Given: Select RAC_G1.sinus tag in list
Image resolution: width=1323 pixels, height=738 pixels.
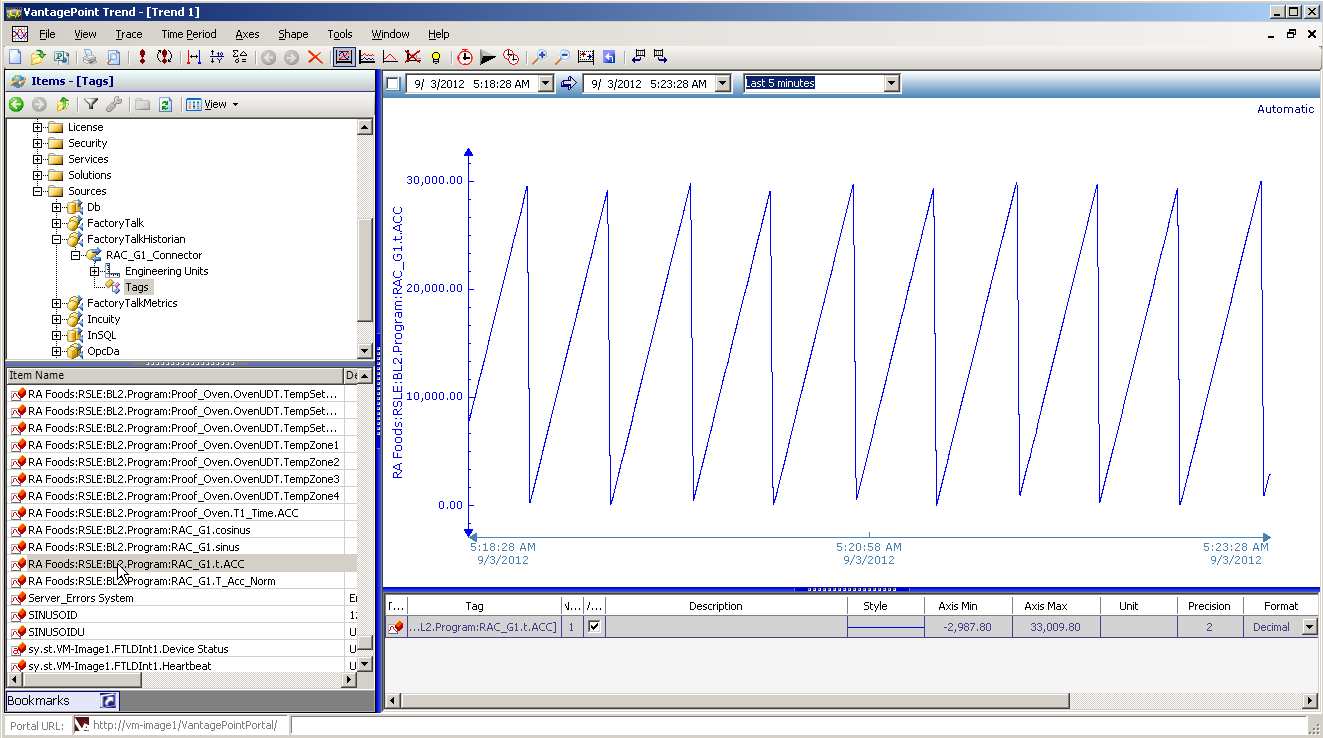Looking at the screenshot, I should (x=133, y=547).
